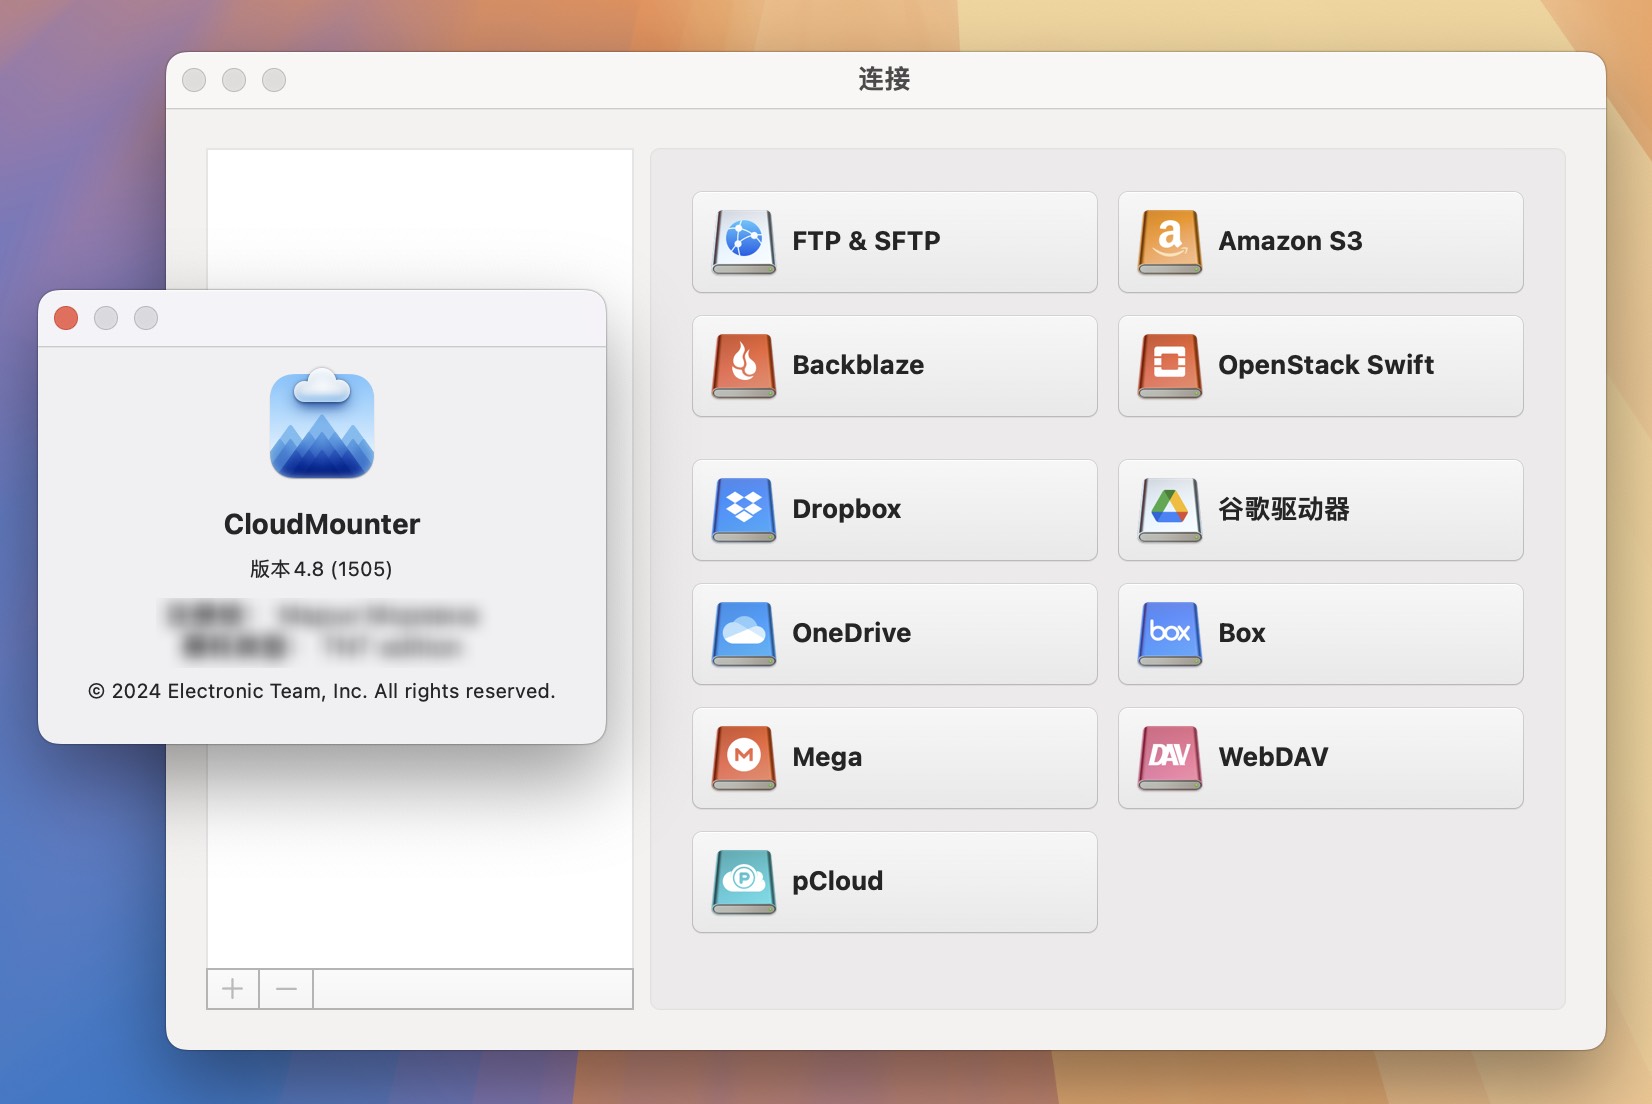The width and height of the screenshot is (1652, 1104).
Task: Click the OneDrive cloud drive icon
Action: pyautogui.click(x=744, y=634)
